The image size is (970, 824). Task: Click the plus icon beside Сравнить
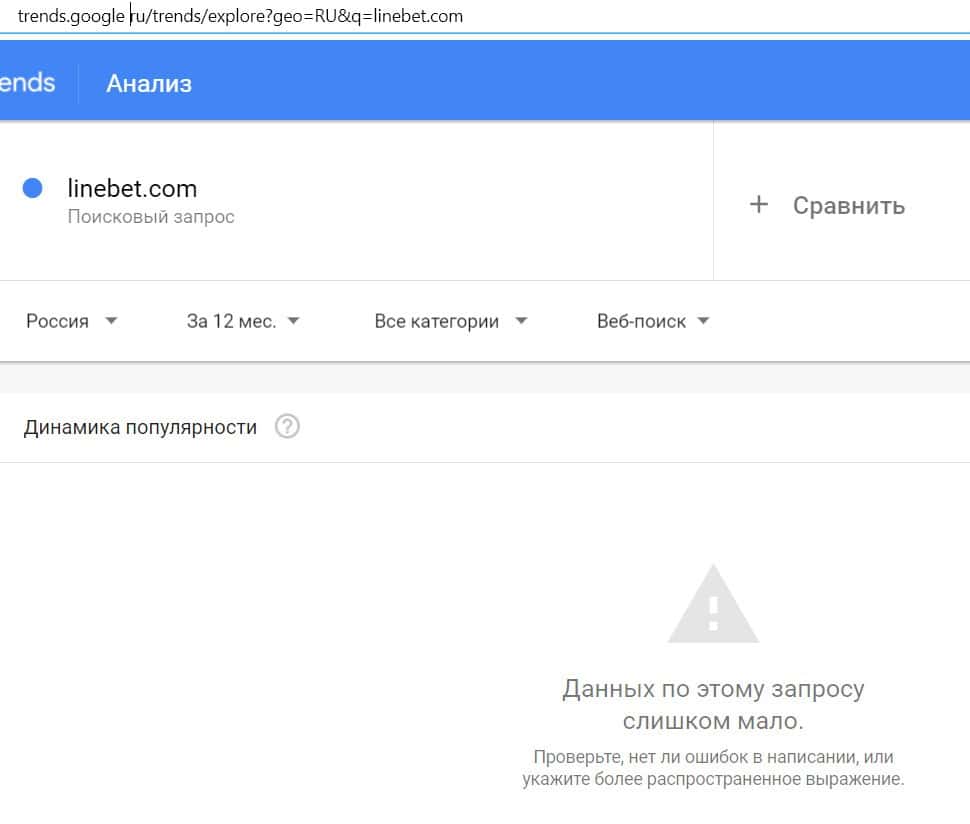[759, 205]
